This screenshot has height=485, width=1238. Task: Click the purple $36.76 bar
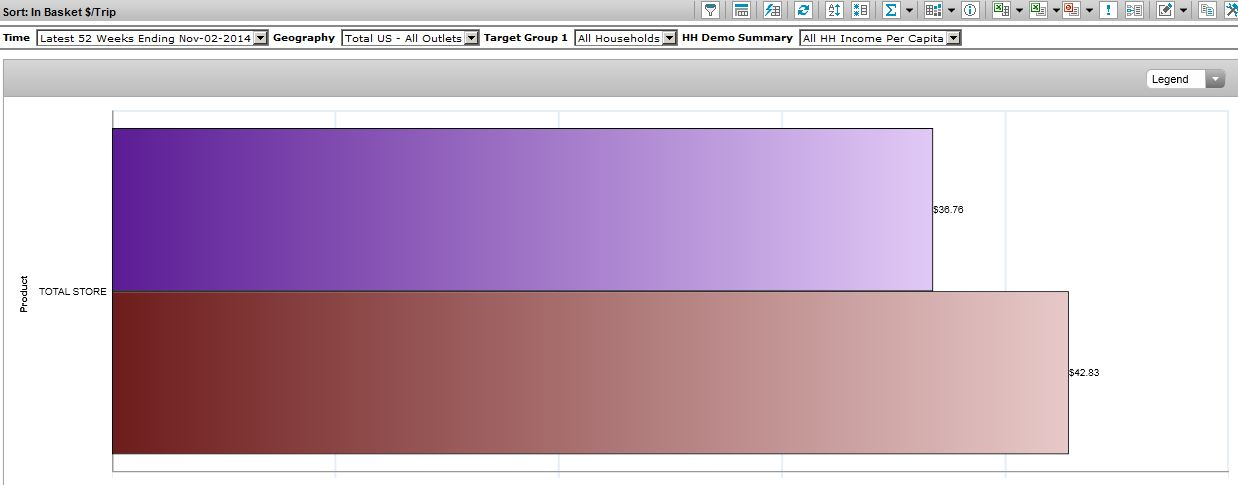[522, 210]
